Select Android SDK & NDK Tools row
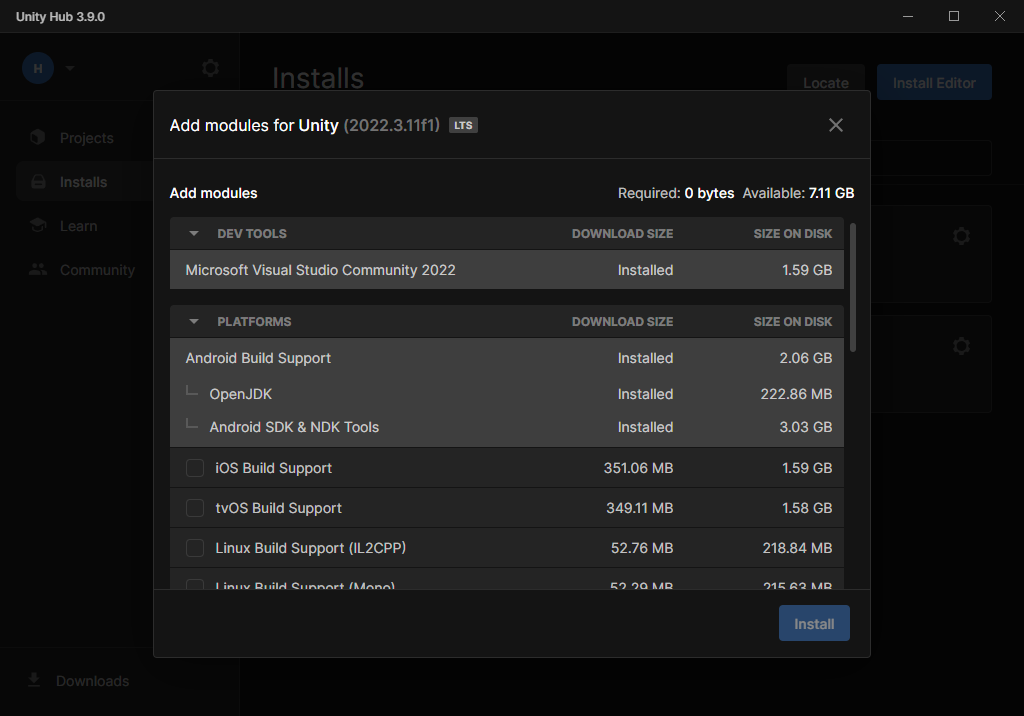This screenshot has height=716, width=1024. (x=507, y=427)
